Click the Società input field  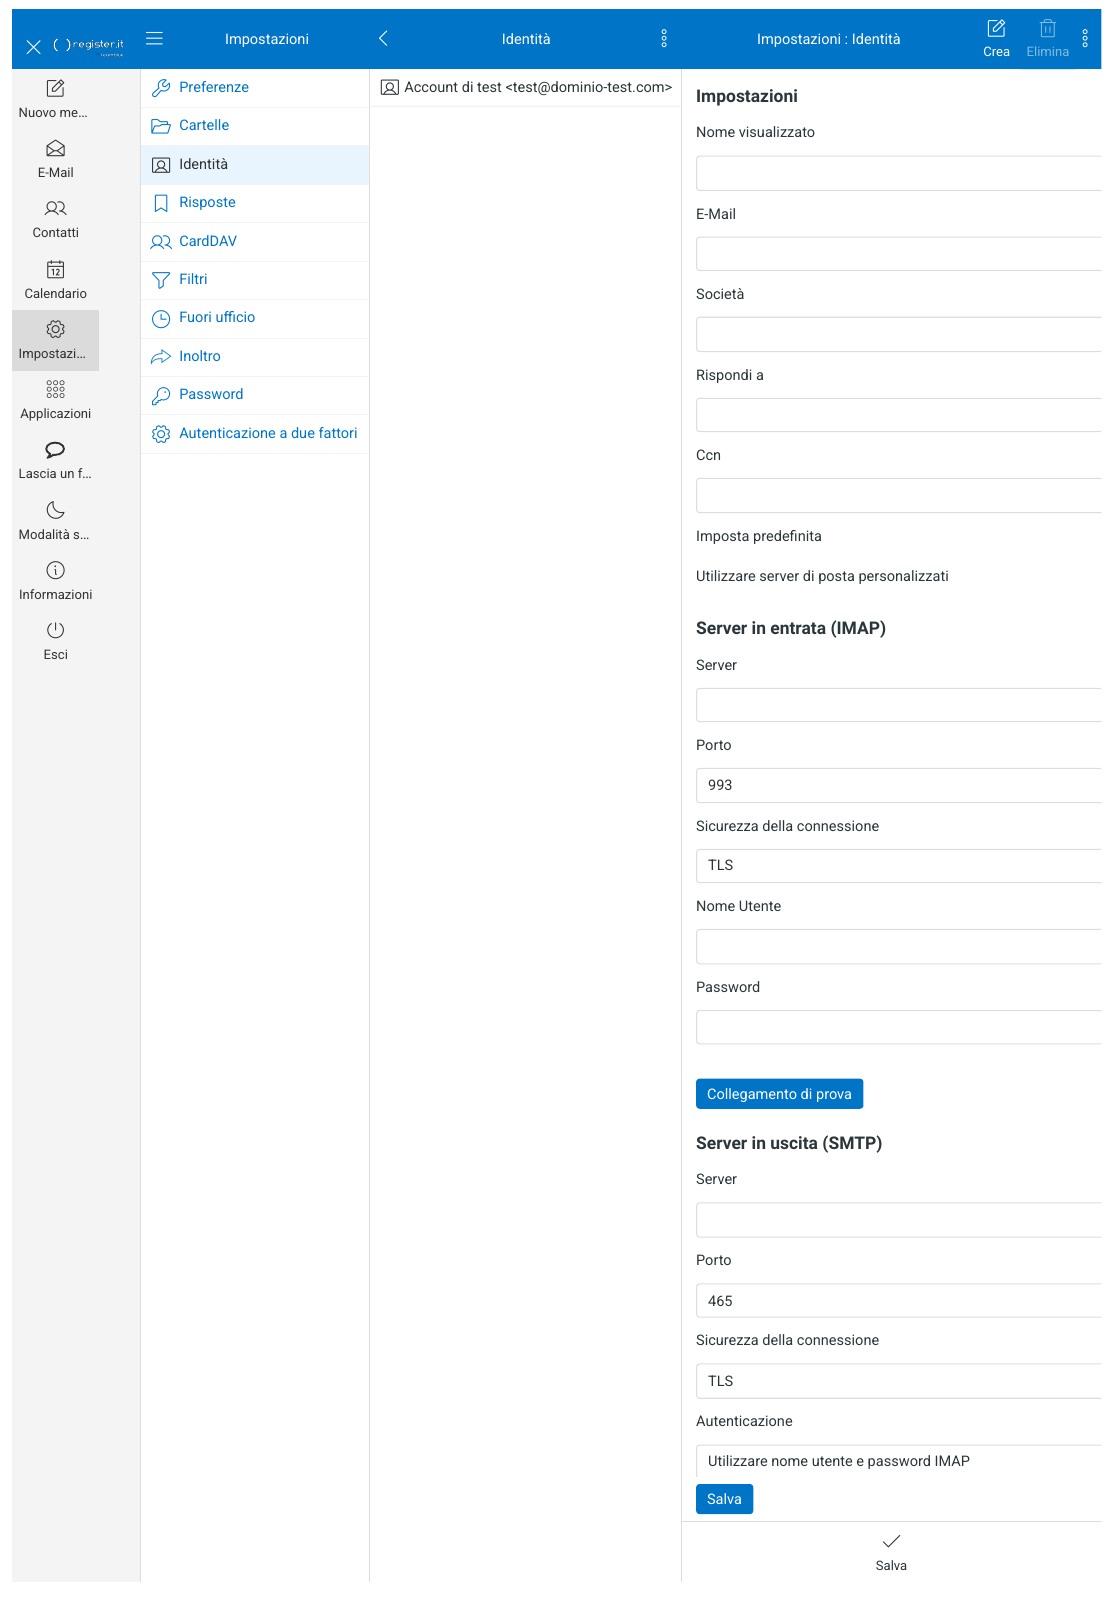[x=898, y=334]
